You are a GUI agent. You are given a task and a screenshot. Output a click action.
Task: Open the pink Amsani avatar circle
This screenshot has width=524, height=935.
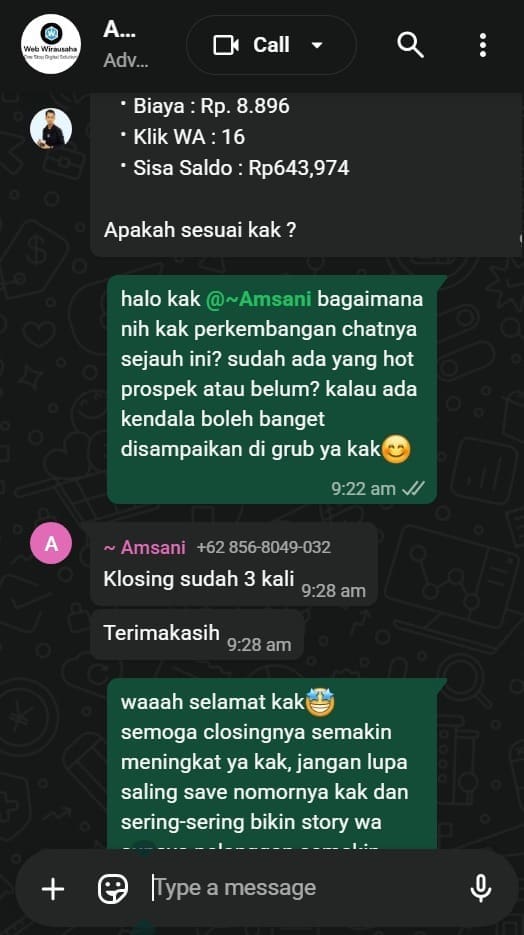point(51,543)
